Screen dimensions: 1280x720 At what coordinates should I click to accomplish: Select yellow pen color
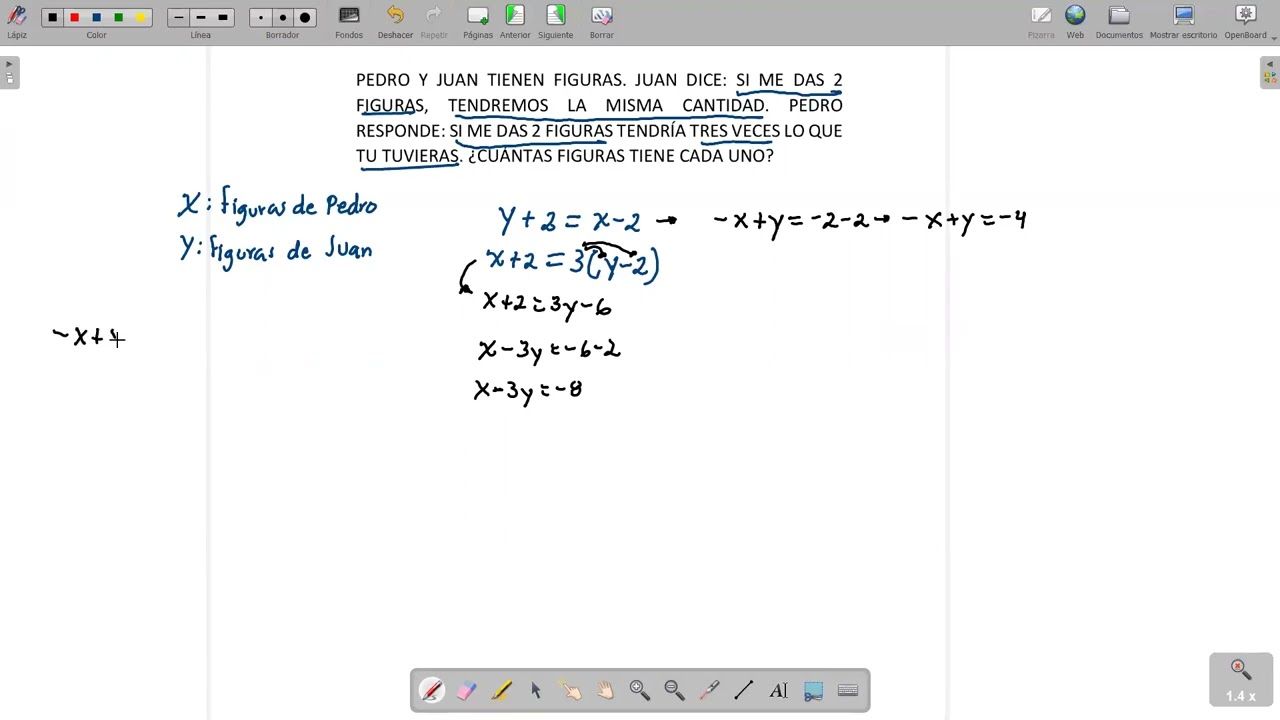pyautogui.click(x=140, y=17)
